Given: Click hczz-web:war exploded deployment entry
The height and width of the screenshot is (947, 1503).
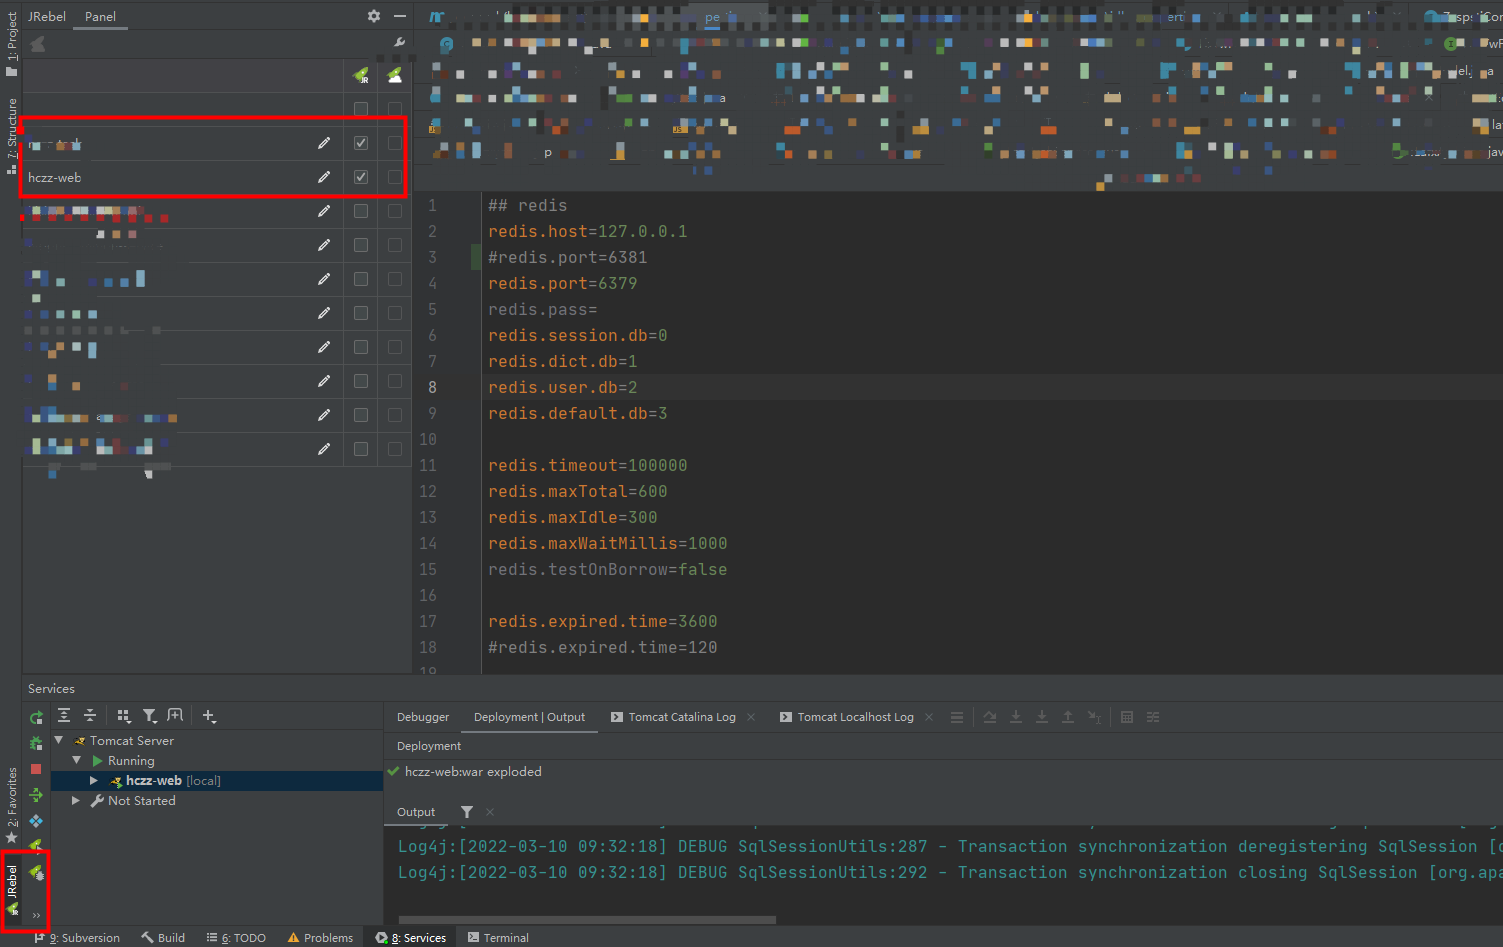Looking at the screenshot, I should click(464, 772).
